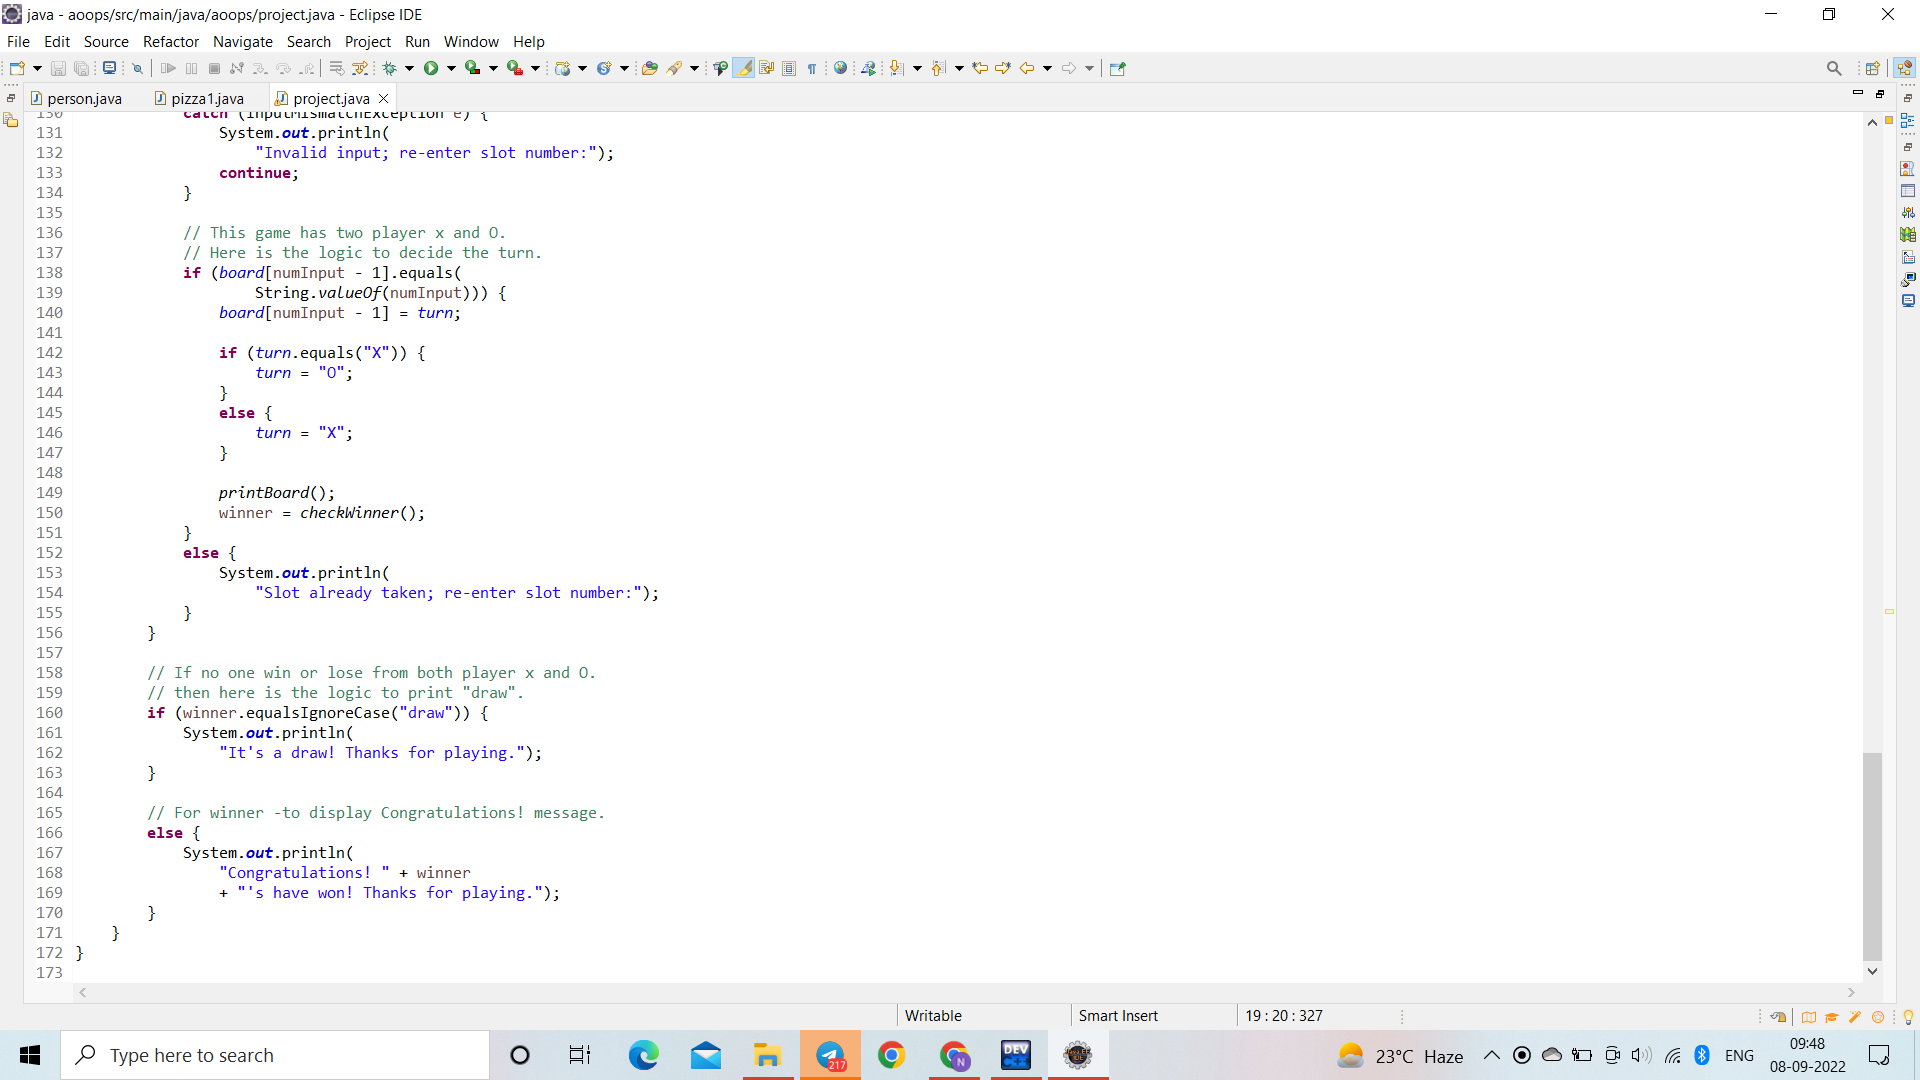This screenshot has width=1920, height=1080.
Task: Run the project with green play button
Action: [x=431, y=68]
